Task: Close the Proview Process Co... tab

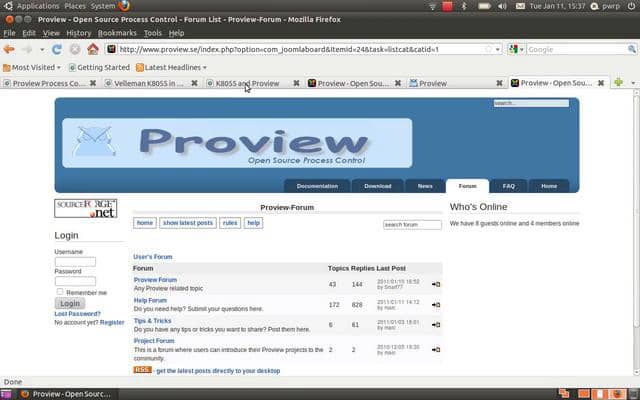Action: (x=93, y=83)
